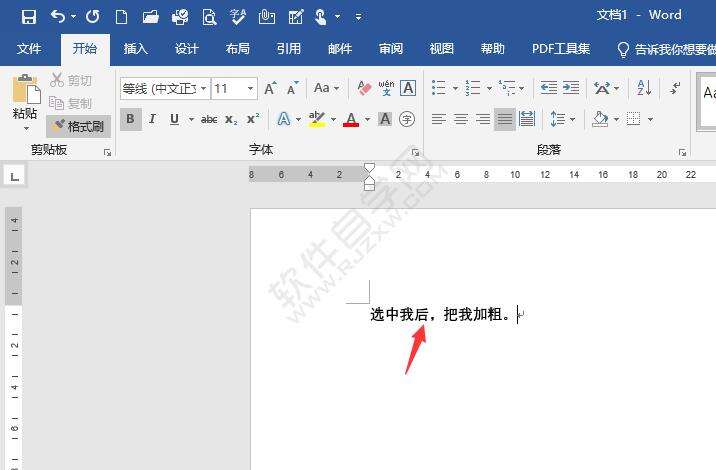716x470 pixels.
Task: Create a new blank document icon
Action: click(x=121, y=17)
